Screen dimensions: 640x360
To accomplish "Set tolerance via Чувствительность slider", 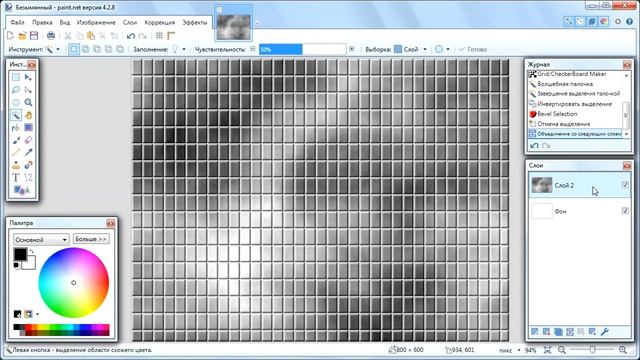I will tap(302, 49).
